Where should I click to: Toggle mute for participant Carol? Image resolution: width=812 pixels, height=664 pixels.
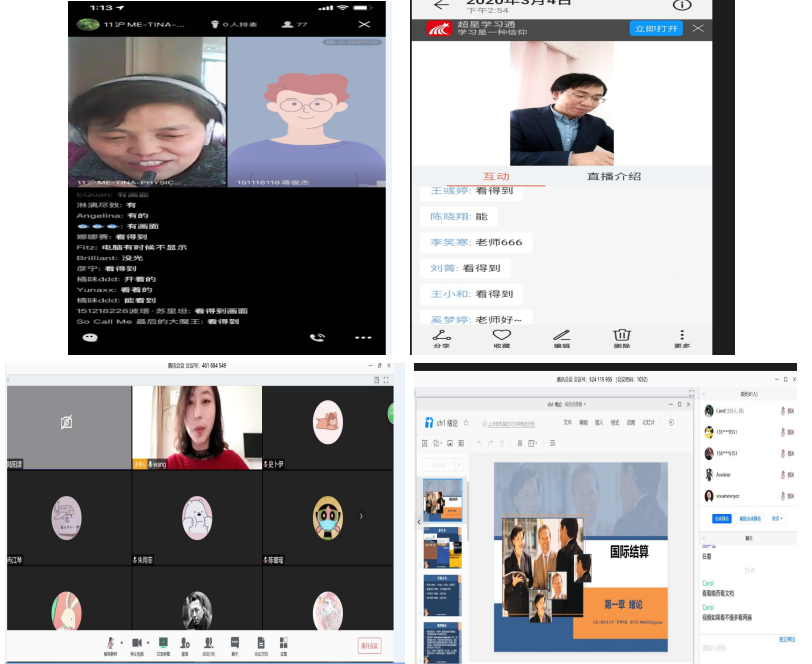tap(783, 411)
